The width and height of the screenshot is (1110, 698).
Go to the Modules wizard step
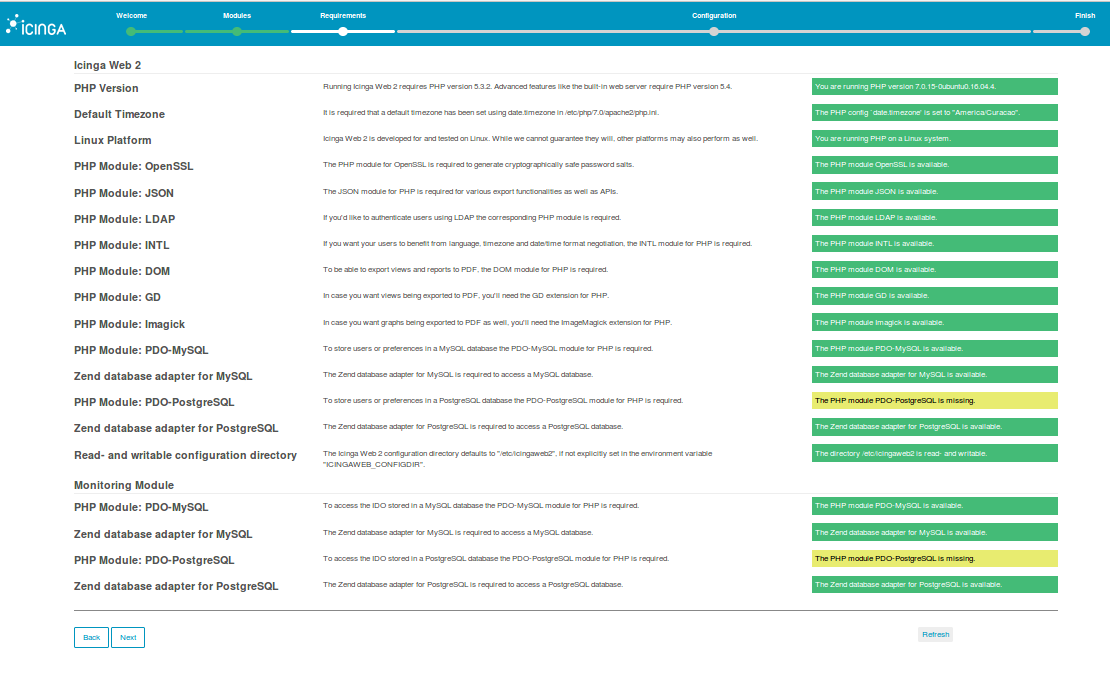[237, 16]
